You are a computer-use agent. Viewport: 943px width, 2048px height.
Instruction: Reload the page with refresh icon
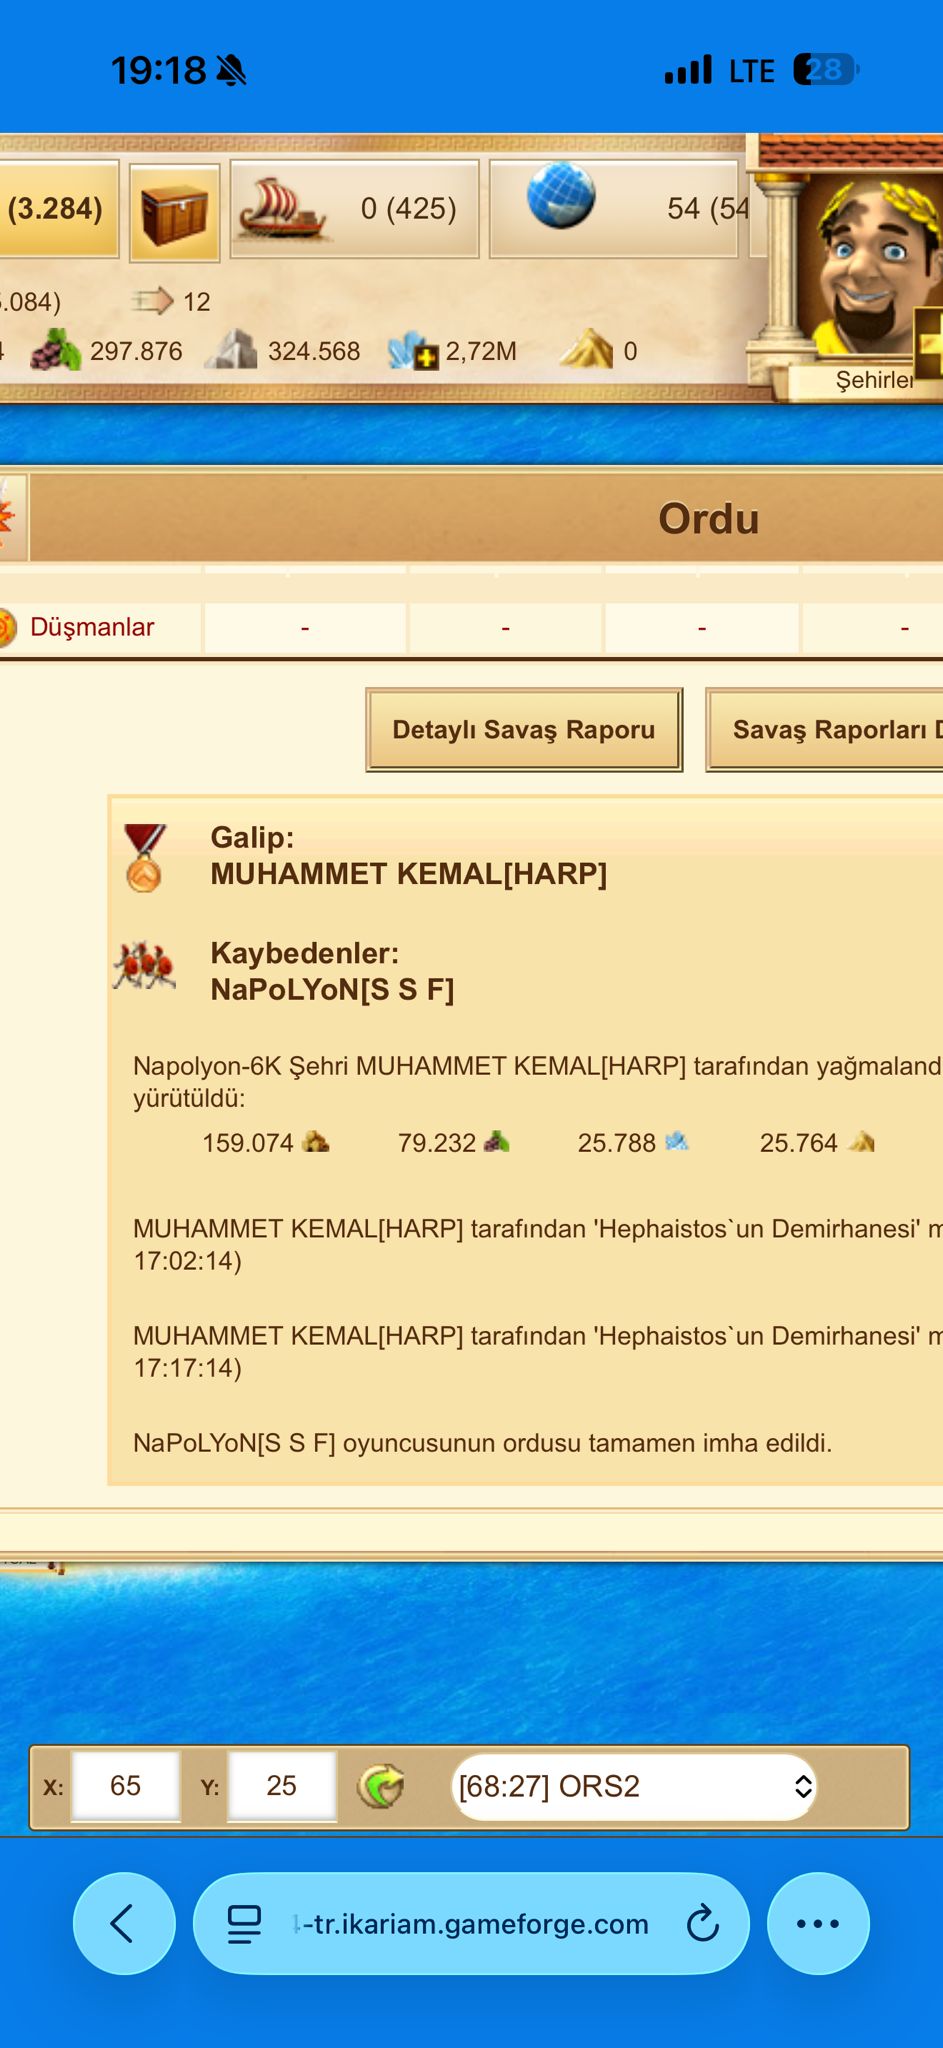(703, 1923)
